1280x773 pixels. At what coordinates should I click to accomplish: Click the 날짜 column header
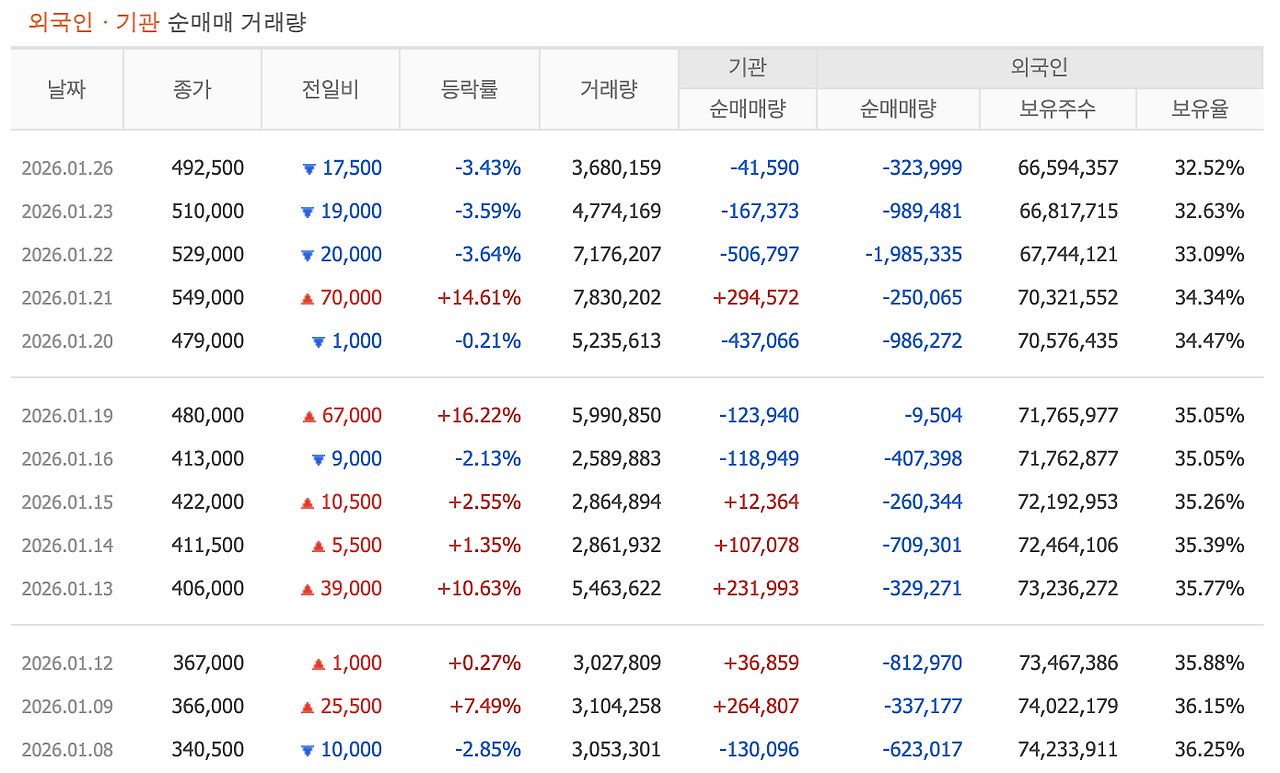click(66, 88)
